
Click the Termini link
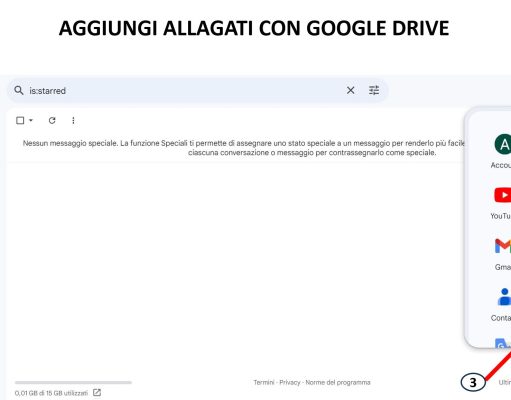pyautogui.click(x=264, y=382)
